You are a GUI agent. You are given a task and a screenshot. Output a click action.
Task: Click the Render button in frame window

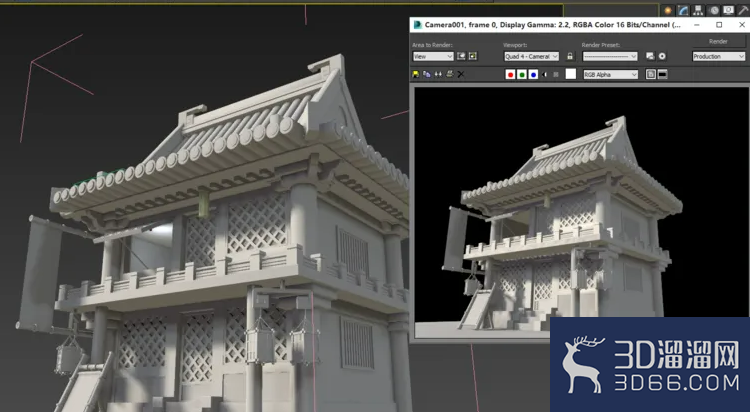click(718, 42)
